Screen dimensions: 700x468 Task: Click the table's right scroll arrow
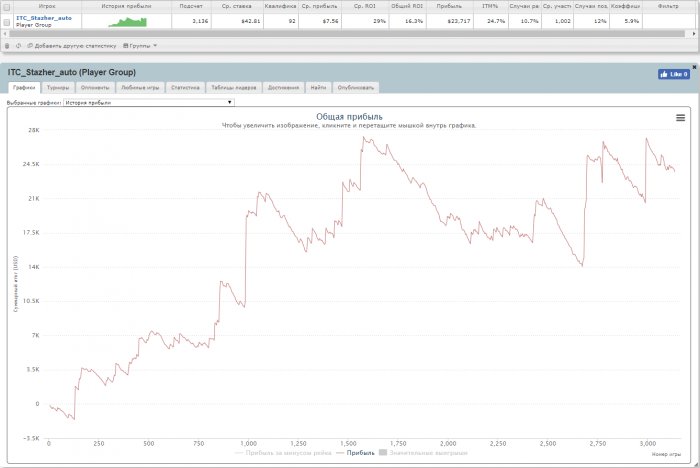[694, 34]
